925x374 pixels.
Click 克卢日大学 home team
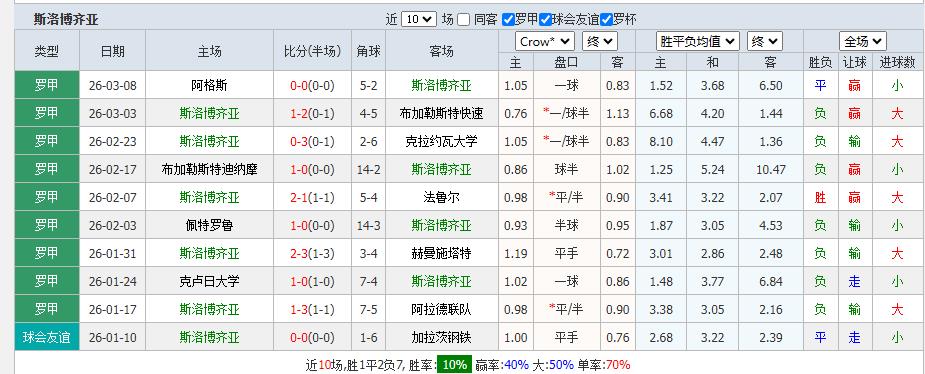[209, 281]
